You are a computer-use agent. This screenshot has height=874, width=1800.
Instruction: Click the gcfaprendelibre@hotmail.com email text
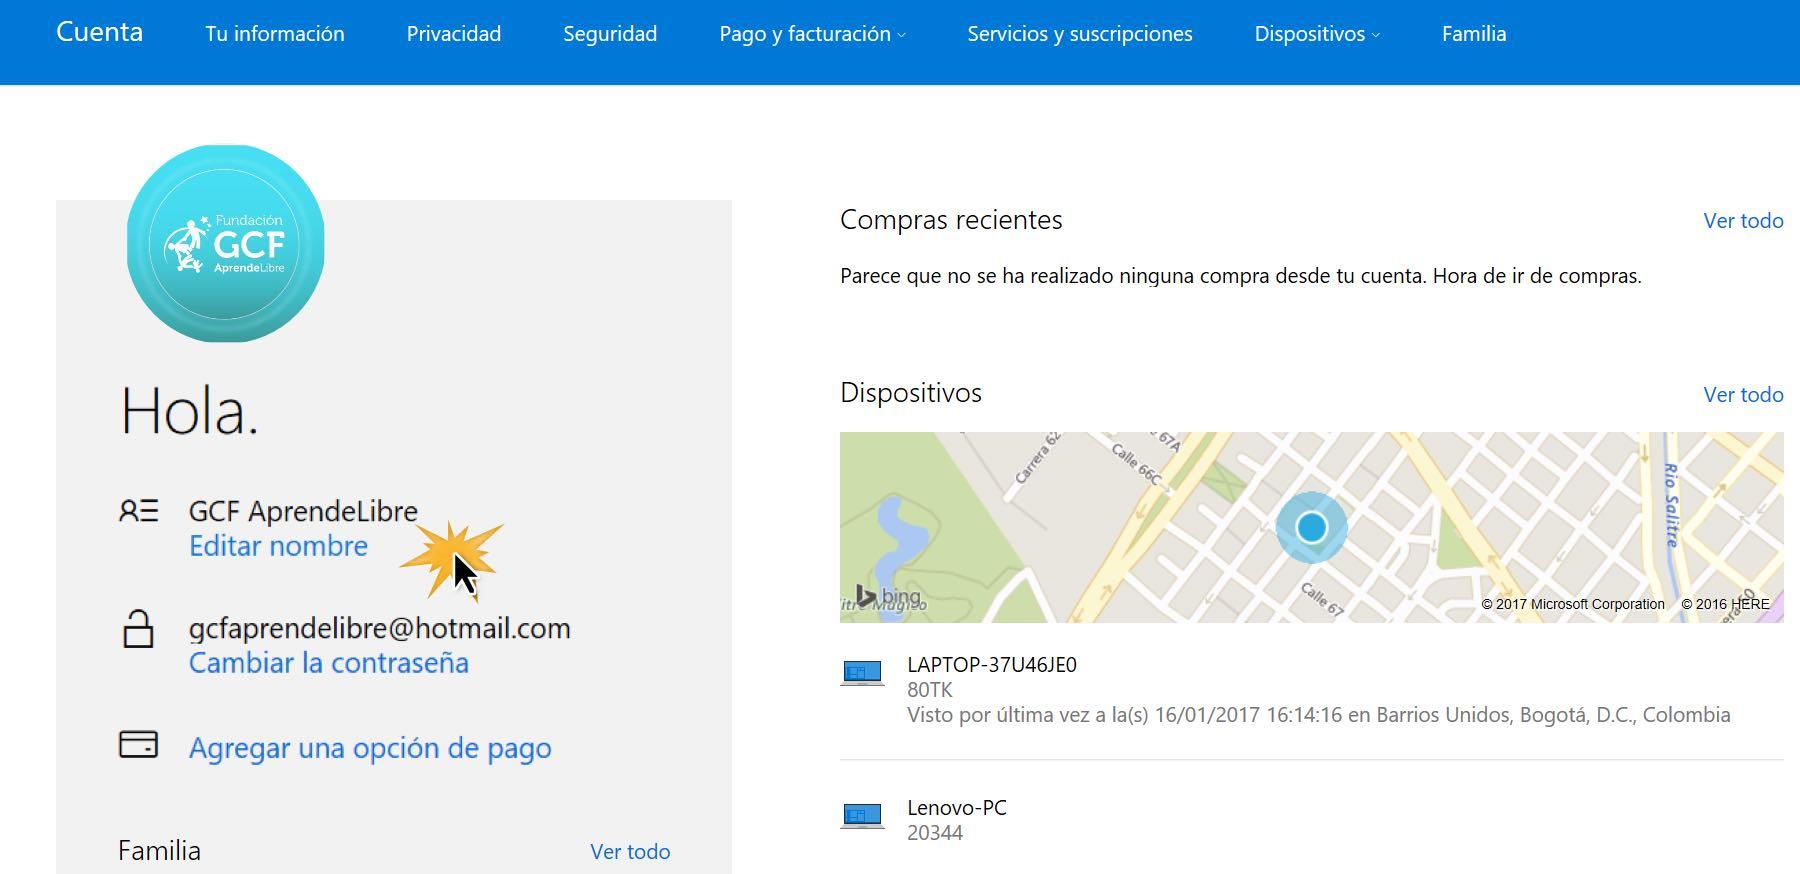tap(380, 628)
